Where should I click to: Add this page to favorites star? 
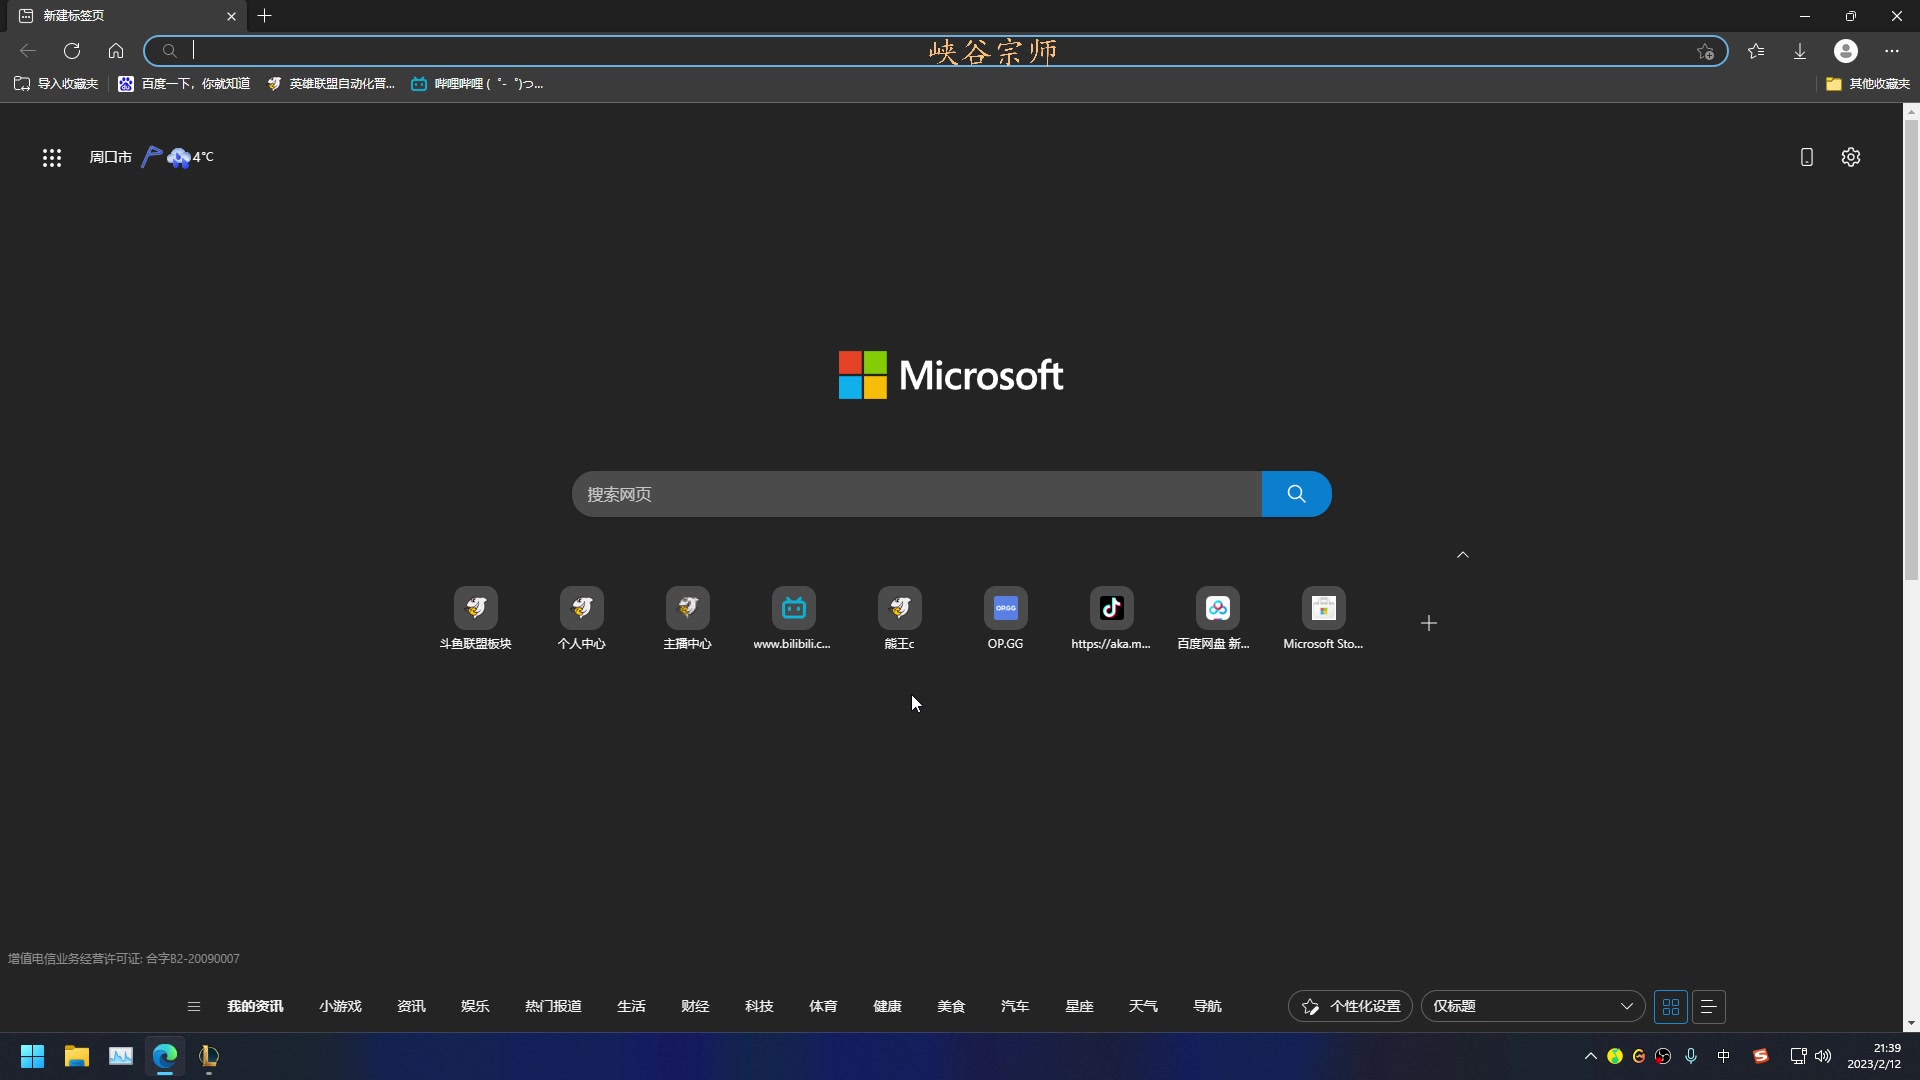(1705, 51)
